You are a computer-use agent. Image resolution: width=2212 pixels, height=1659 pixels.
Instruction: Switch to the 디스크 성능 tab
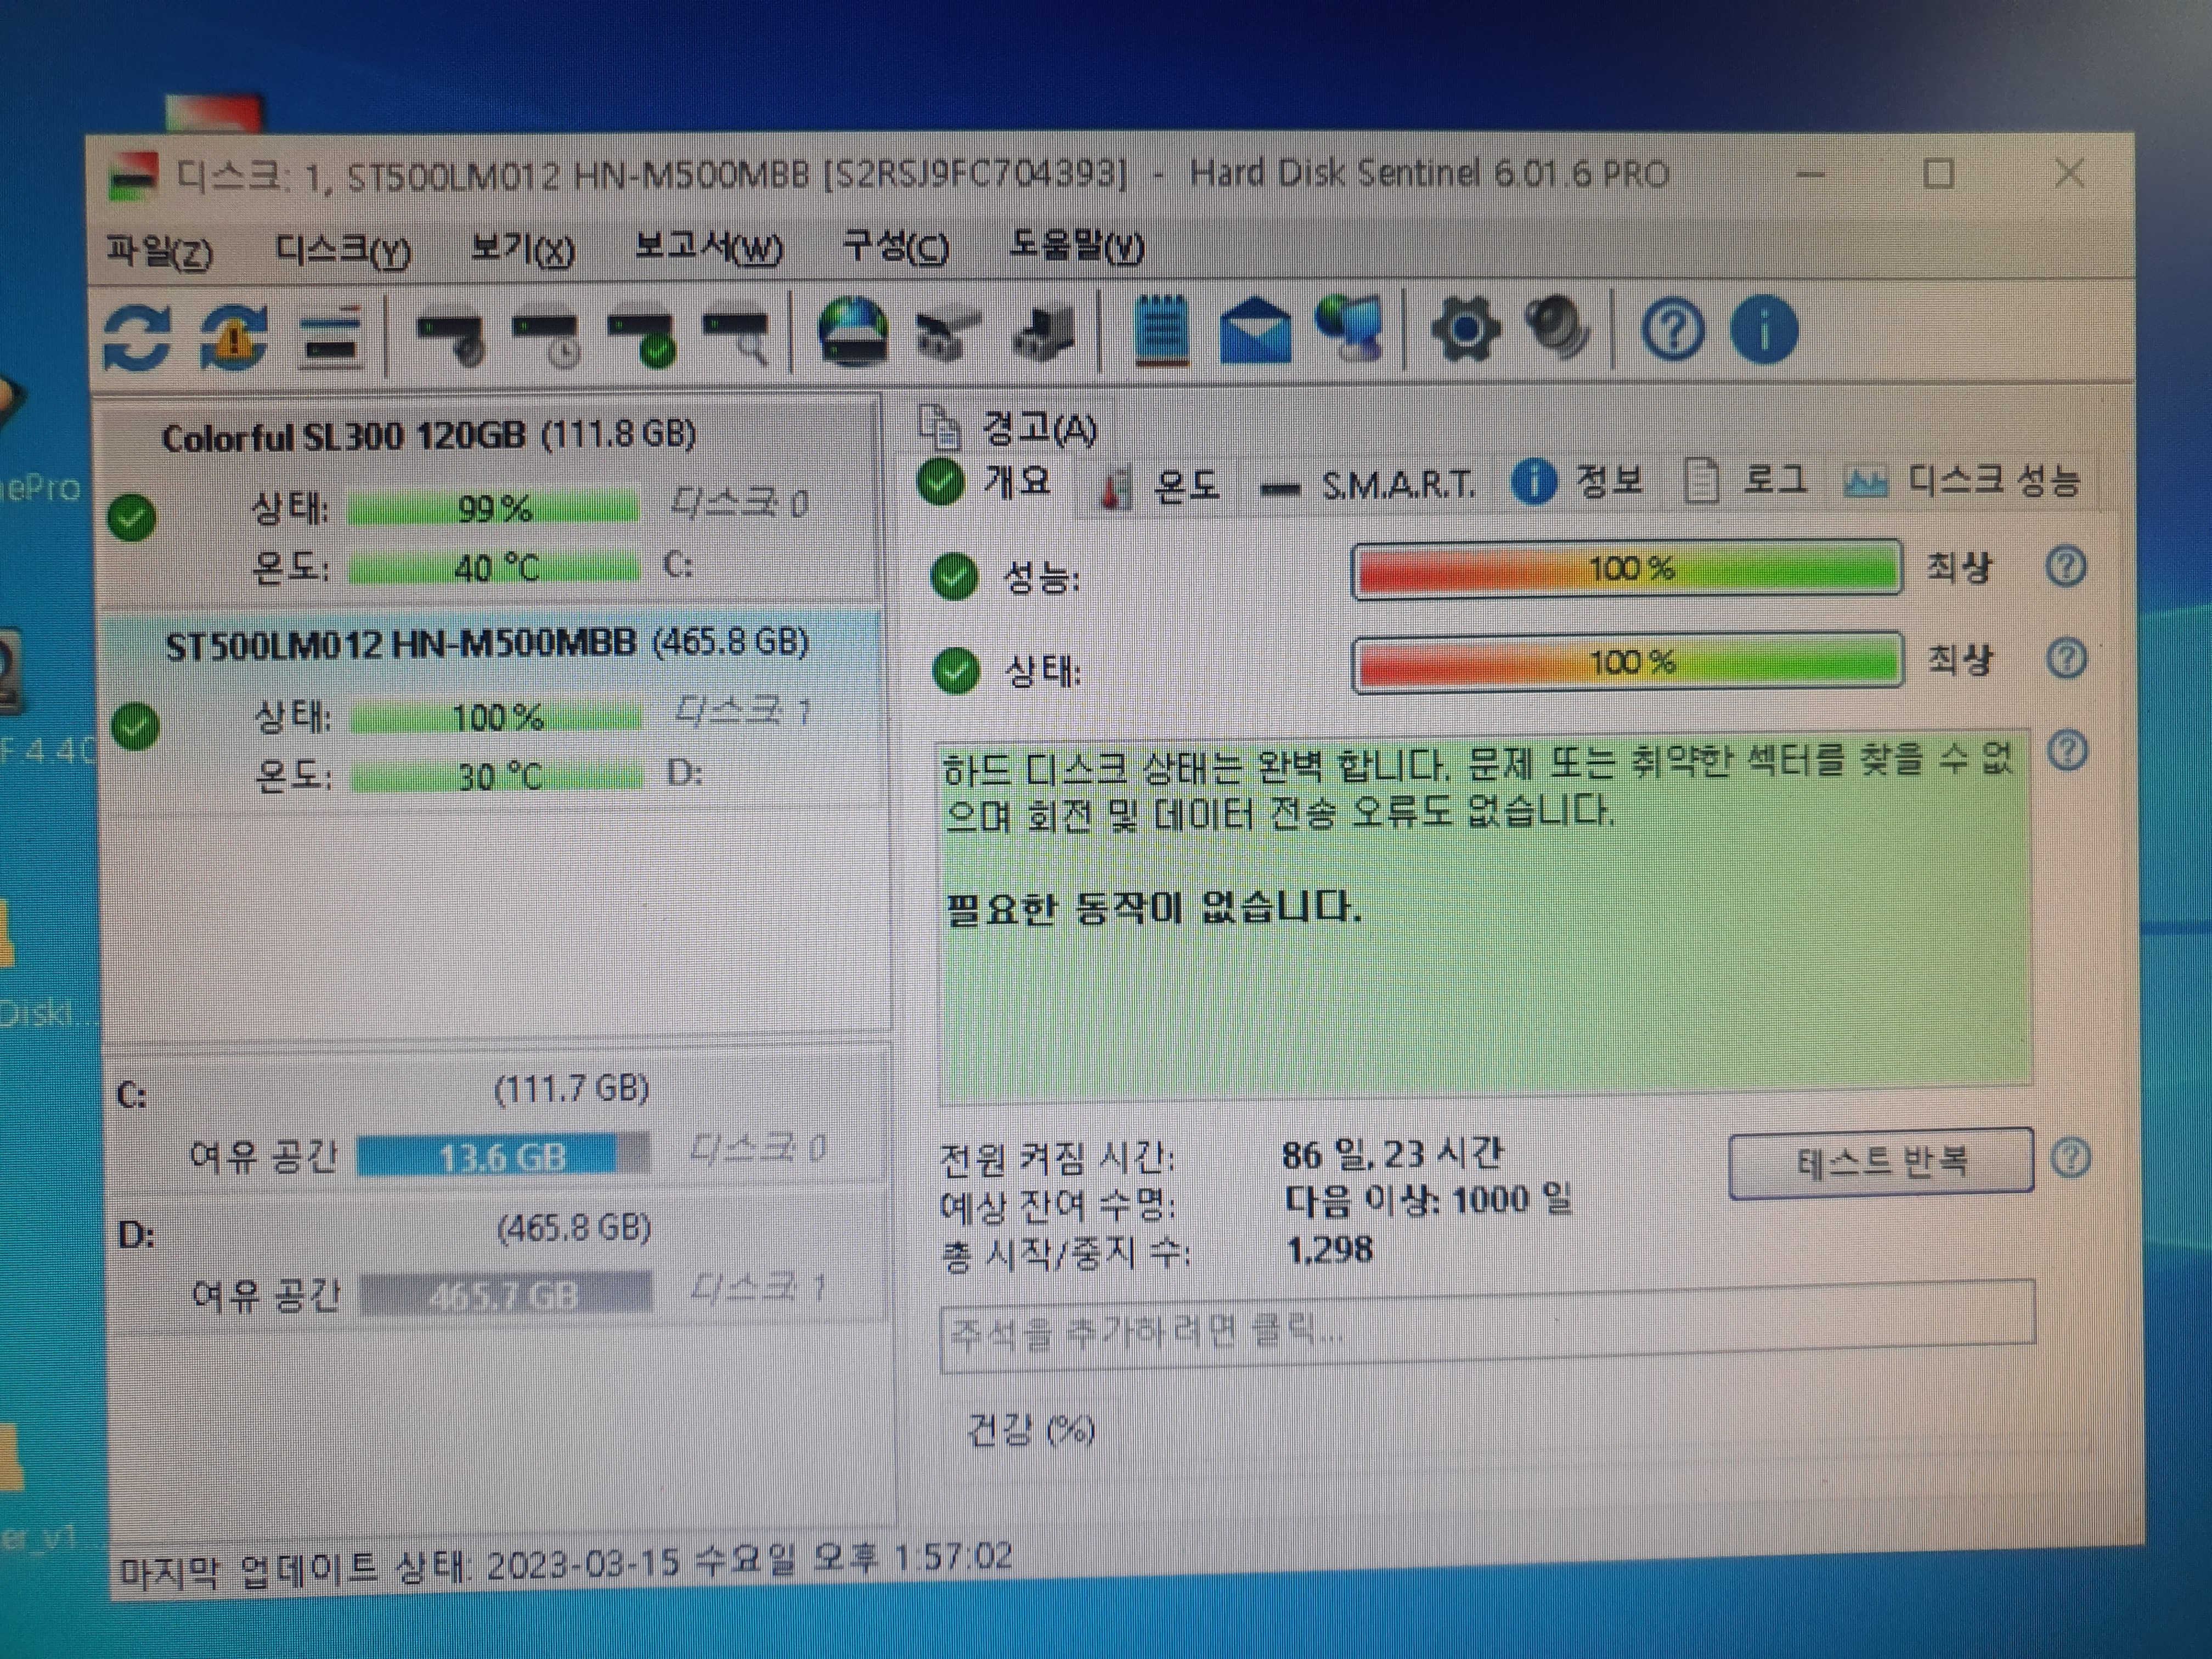(1963, 481)
